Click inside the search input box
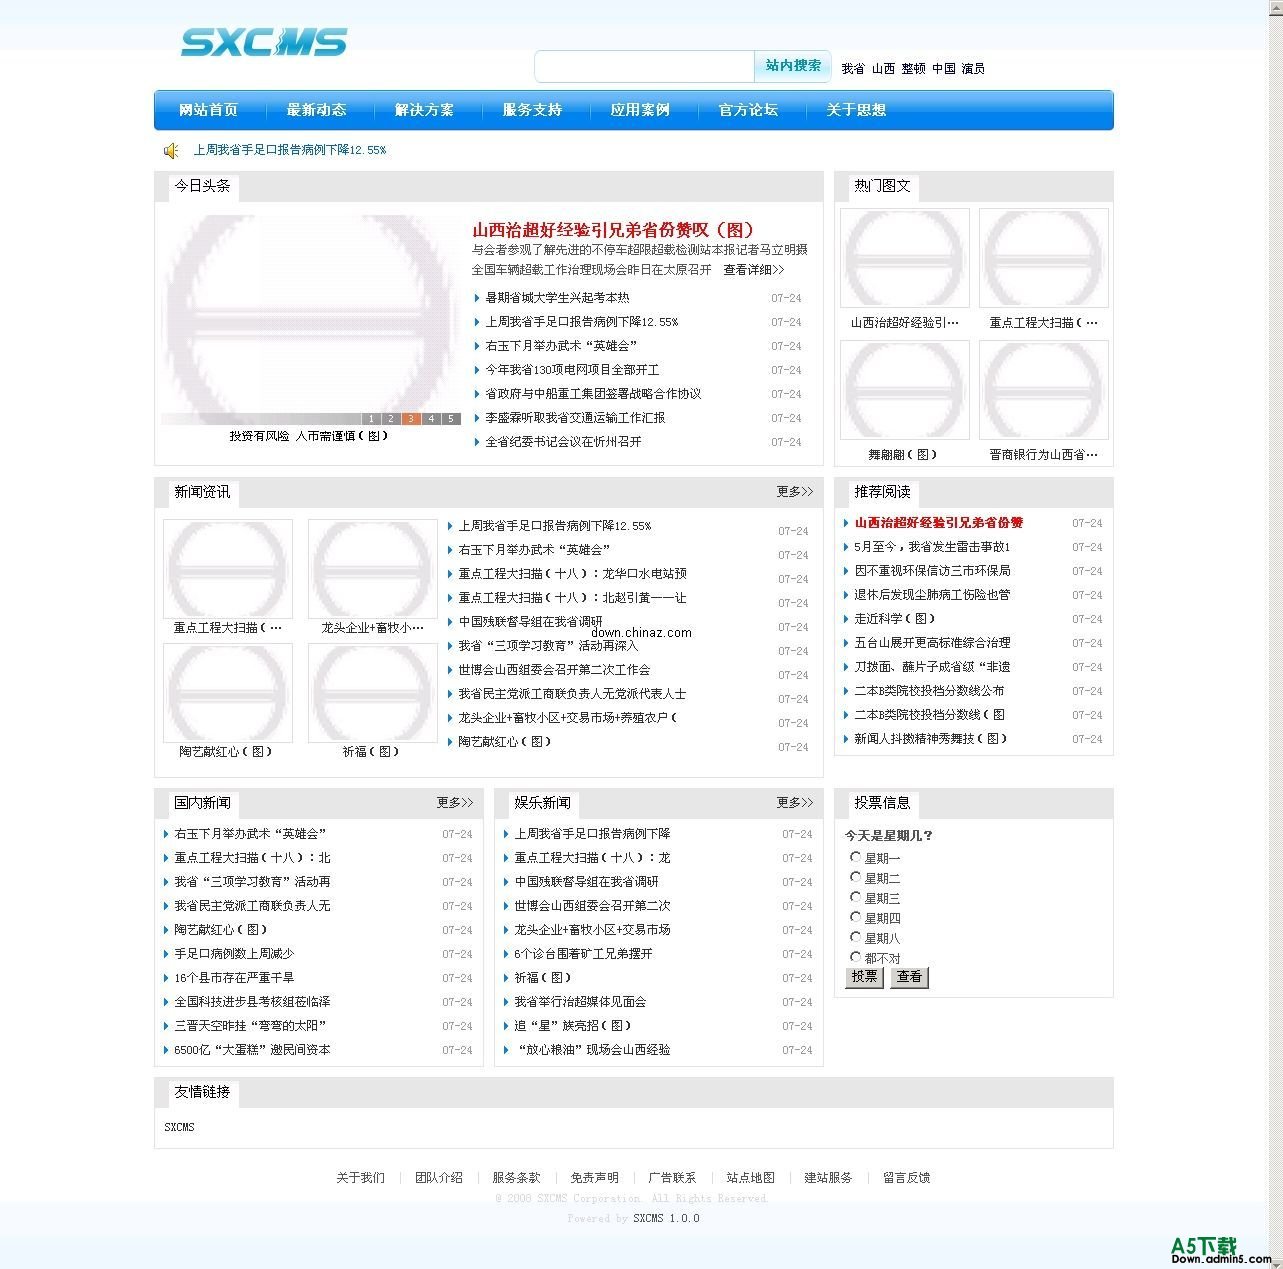 (x=645, y=66)
